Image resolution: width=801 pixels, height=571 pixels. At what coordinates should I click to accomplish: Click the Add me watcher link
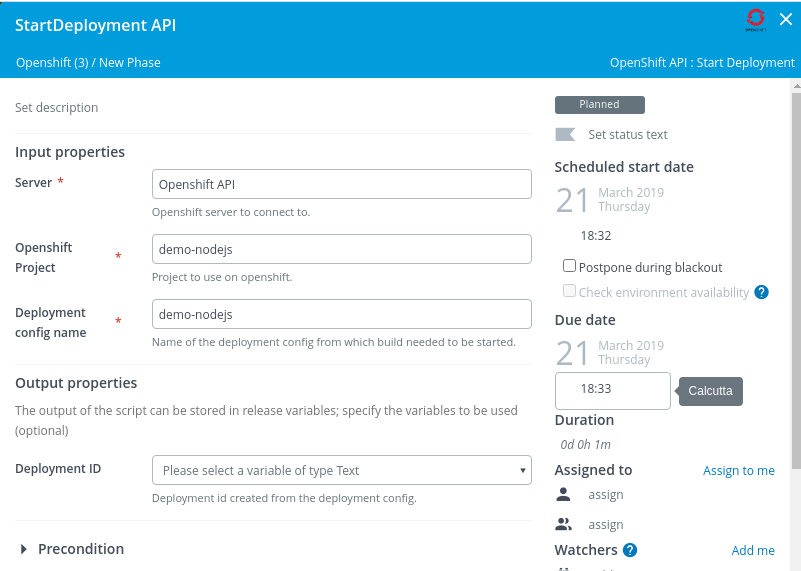752,550
